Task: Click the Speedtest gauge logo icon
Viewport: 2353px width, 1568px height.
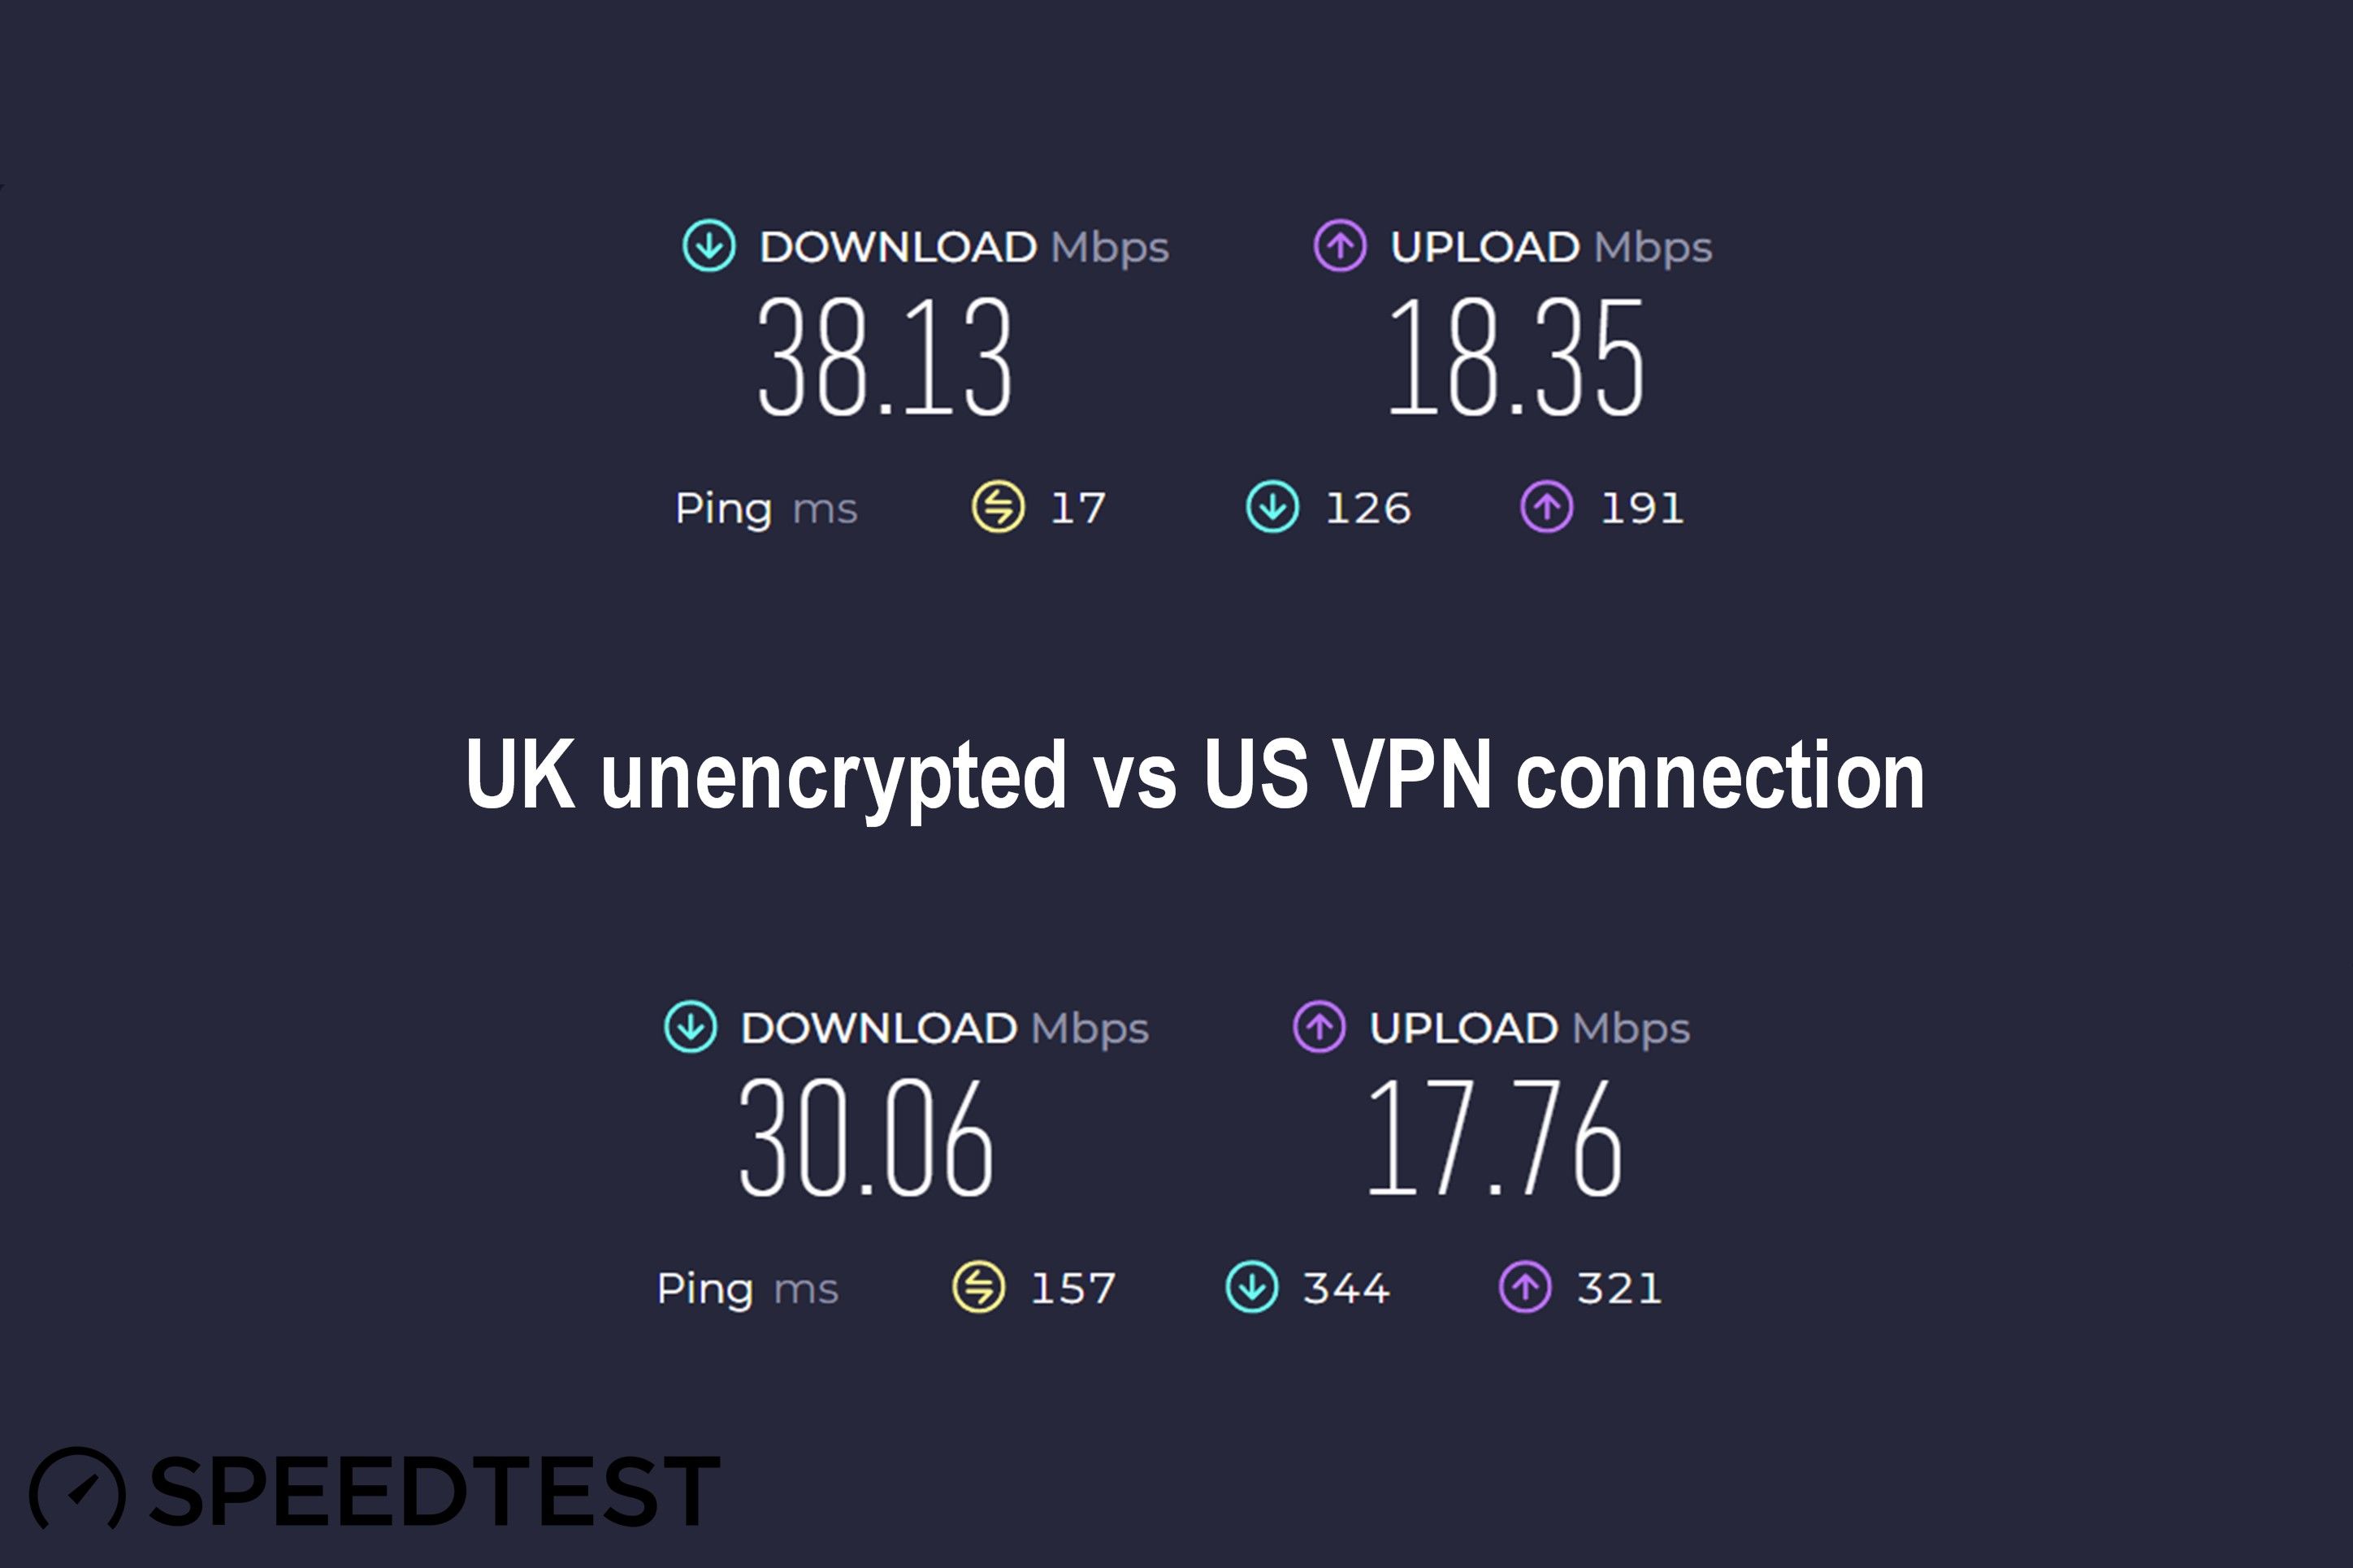Action: click(x=78, y=1490)
